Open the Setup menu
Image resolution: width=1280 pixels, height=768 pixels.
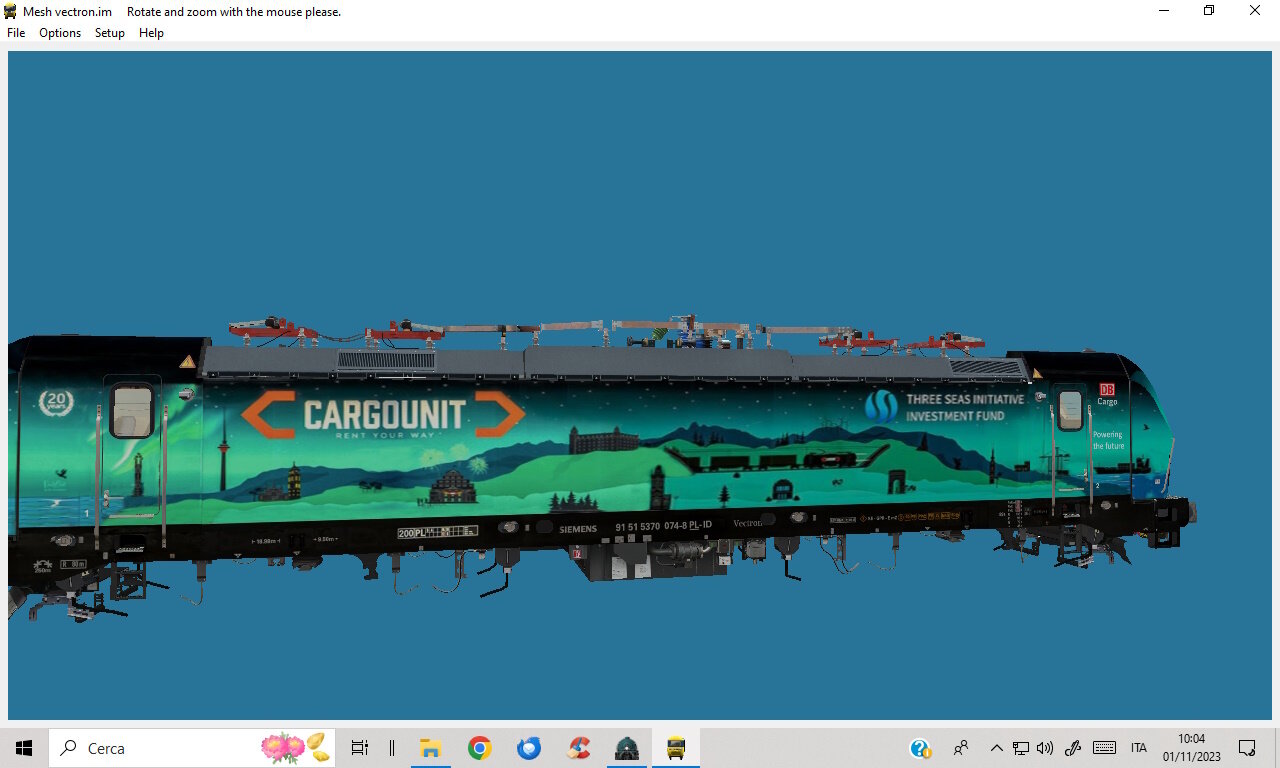[110, 33]
